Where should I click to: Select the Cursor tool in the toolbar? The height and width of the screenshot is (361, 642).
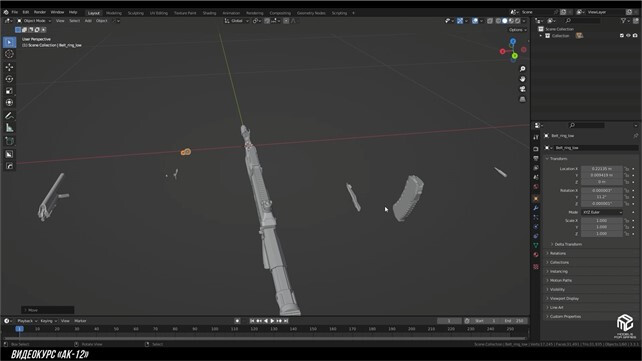click(x=9, y=54)
